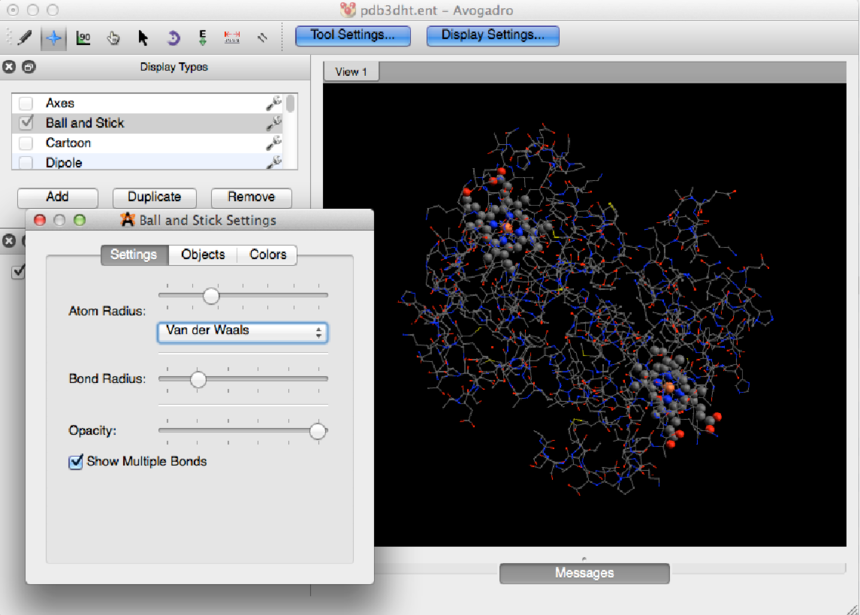Expand the Messages panel

584,573
